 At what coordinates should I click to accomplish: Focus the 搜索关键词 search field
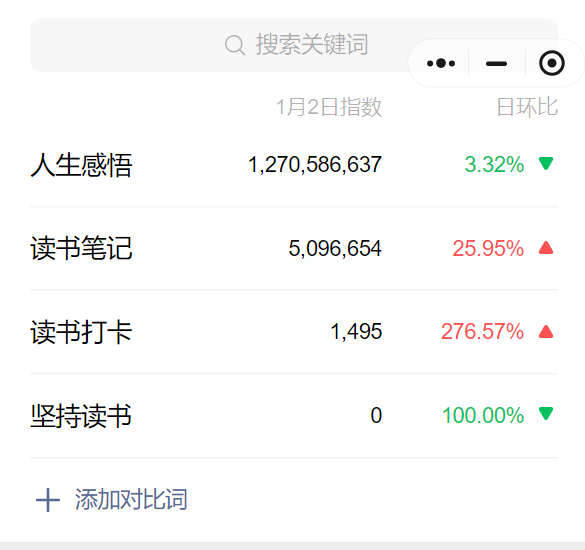[294, 45]
